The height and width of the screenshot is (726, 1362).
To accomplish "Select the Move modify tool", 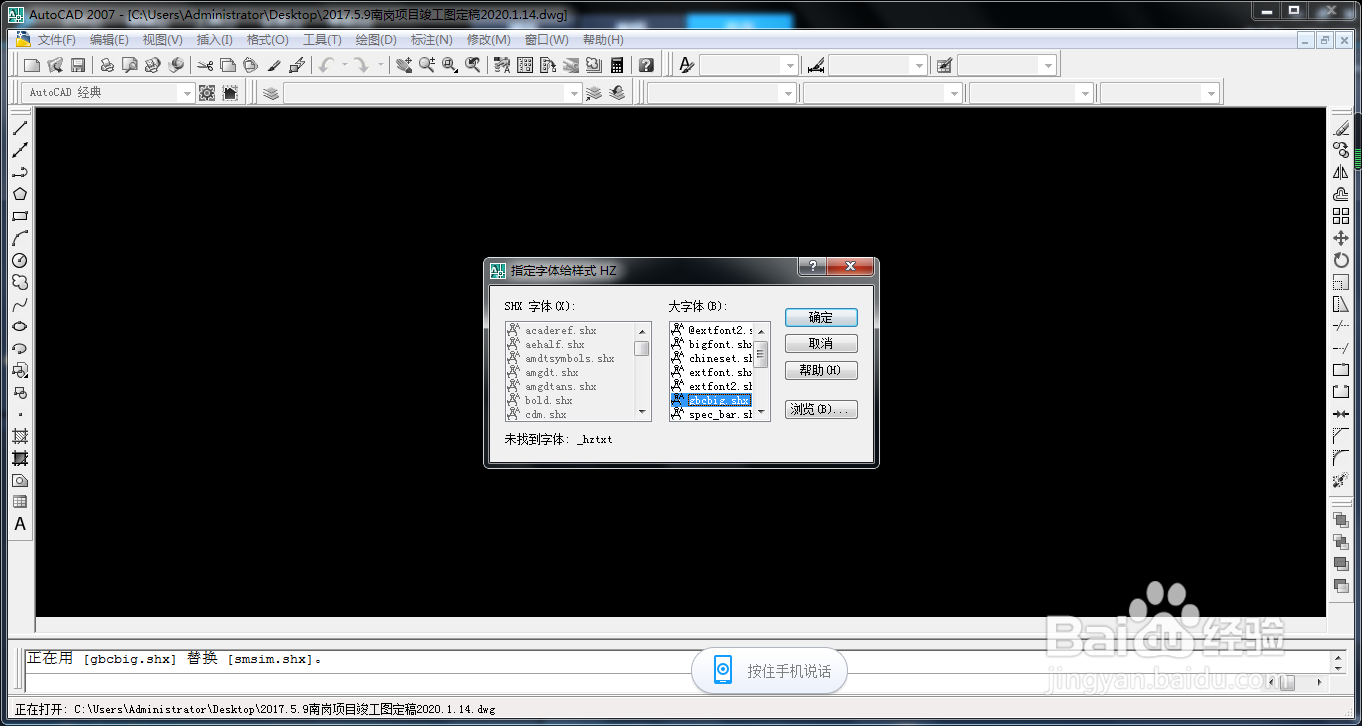I will click(1341, 238).
